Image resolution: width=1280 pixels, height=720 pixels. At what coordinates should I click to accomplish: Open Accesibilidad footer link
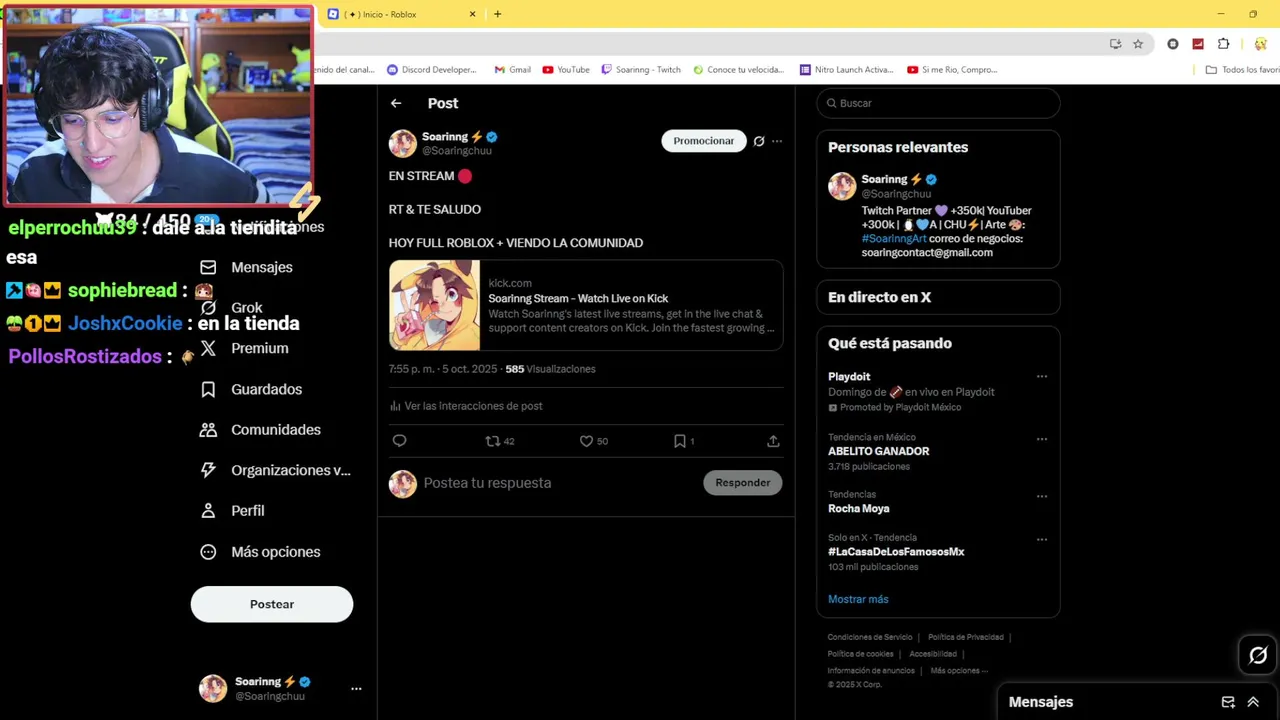click(x=933, y=654)
